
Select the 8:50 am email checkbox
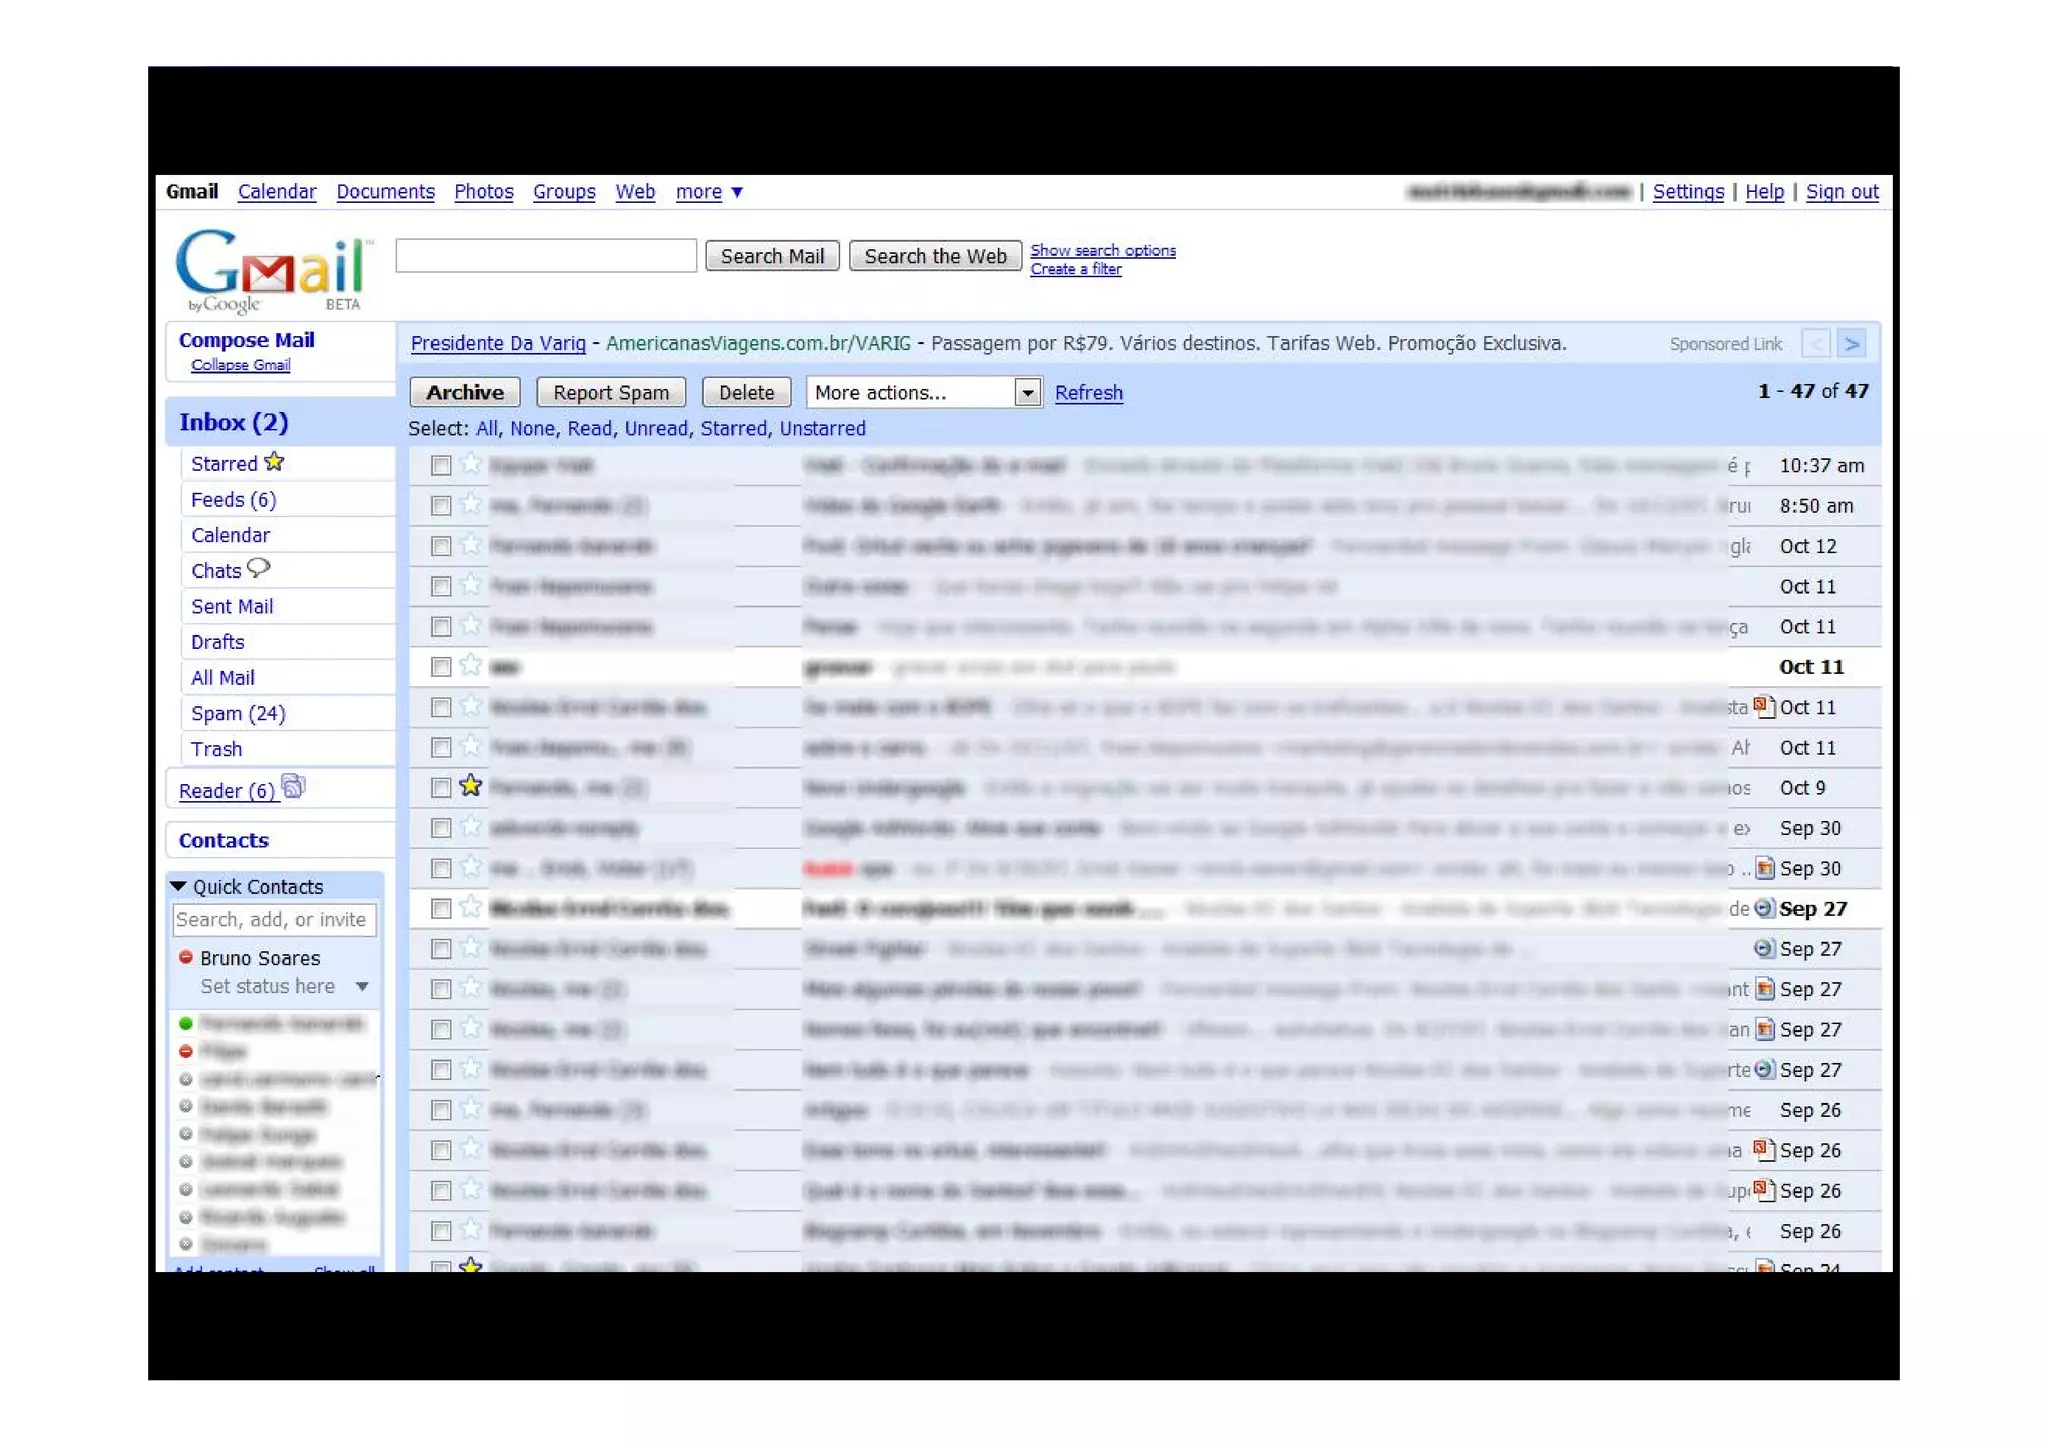coord(441,506)
